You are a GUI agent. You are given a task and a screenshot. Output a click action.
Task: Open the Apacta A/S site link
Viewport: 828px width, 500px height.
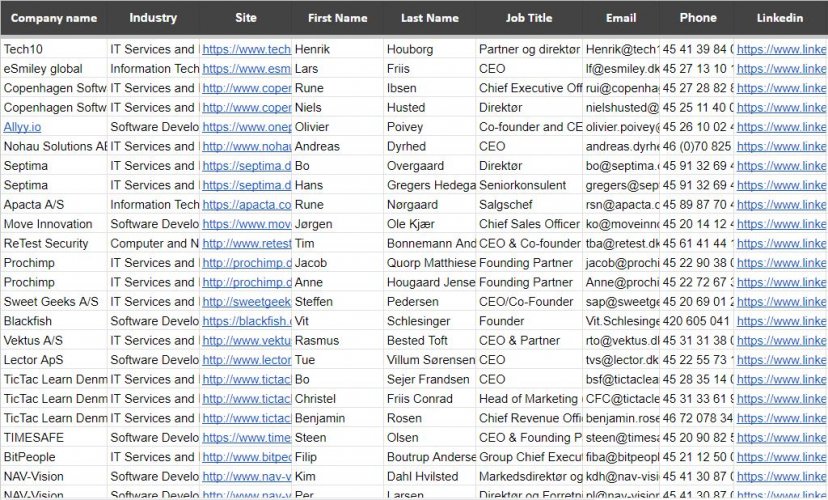click(x=246, y=205)
